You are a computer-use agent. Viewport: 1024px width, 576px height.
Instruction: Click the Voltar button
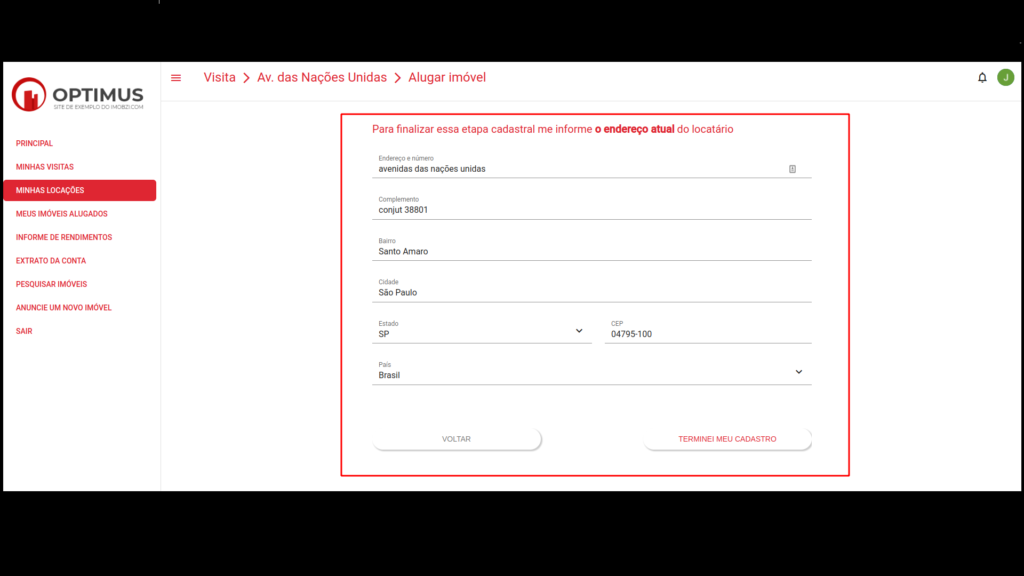pos(456,439)
